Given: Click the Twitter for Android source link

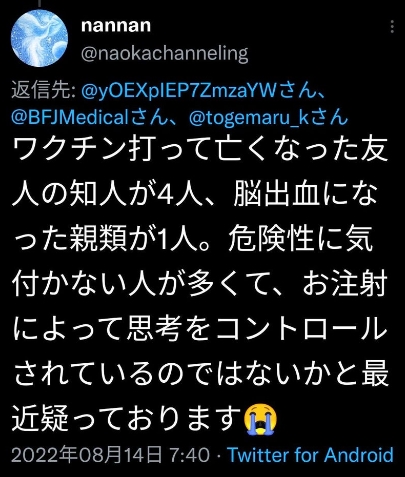Looking at the screenshot, I should pos(310,455).
